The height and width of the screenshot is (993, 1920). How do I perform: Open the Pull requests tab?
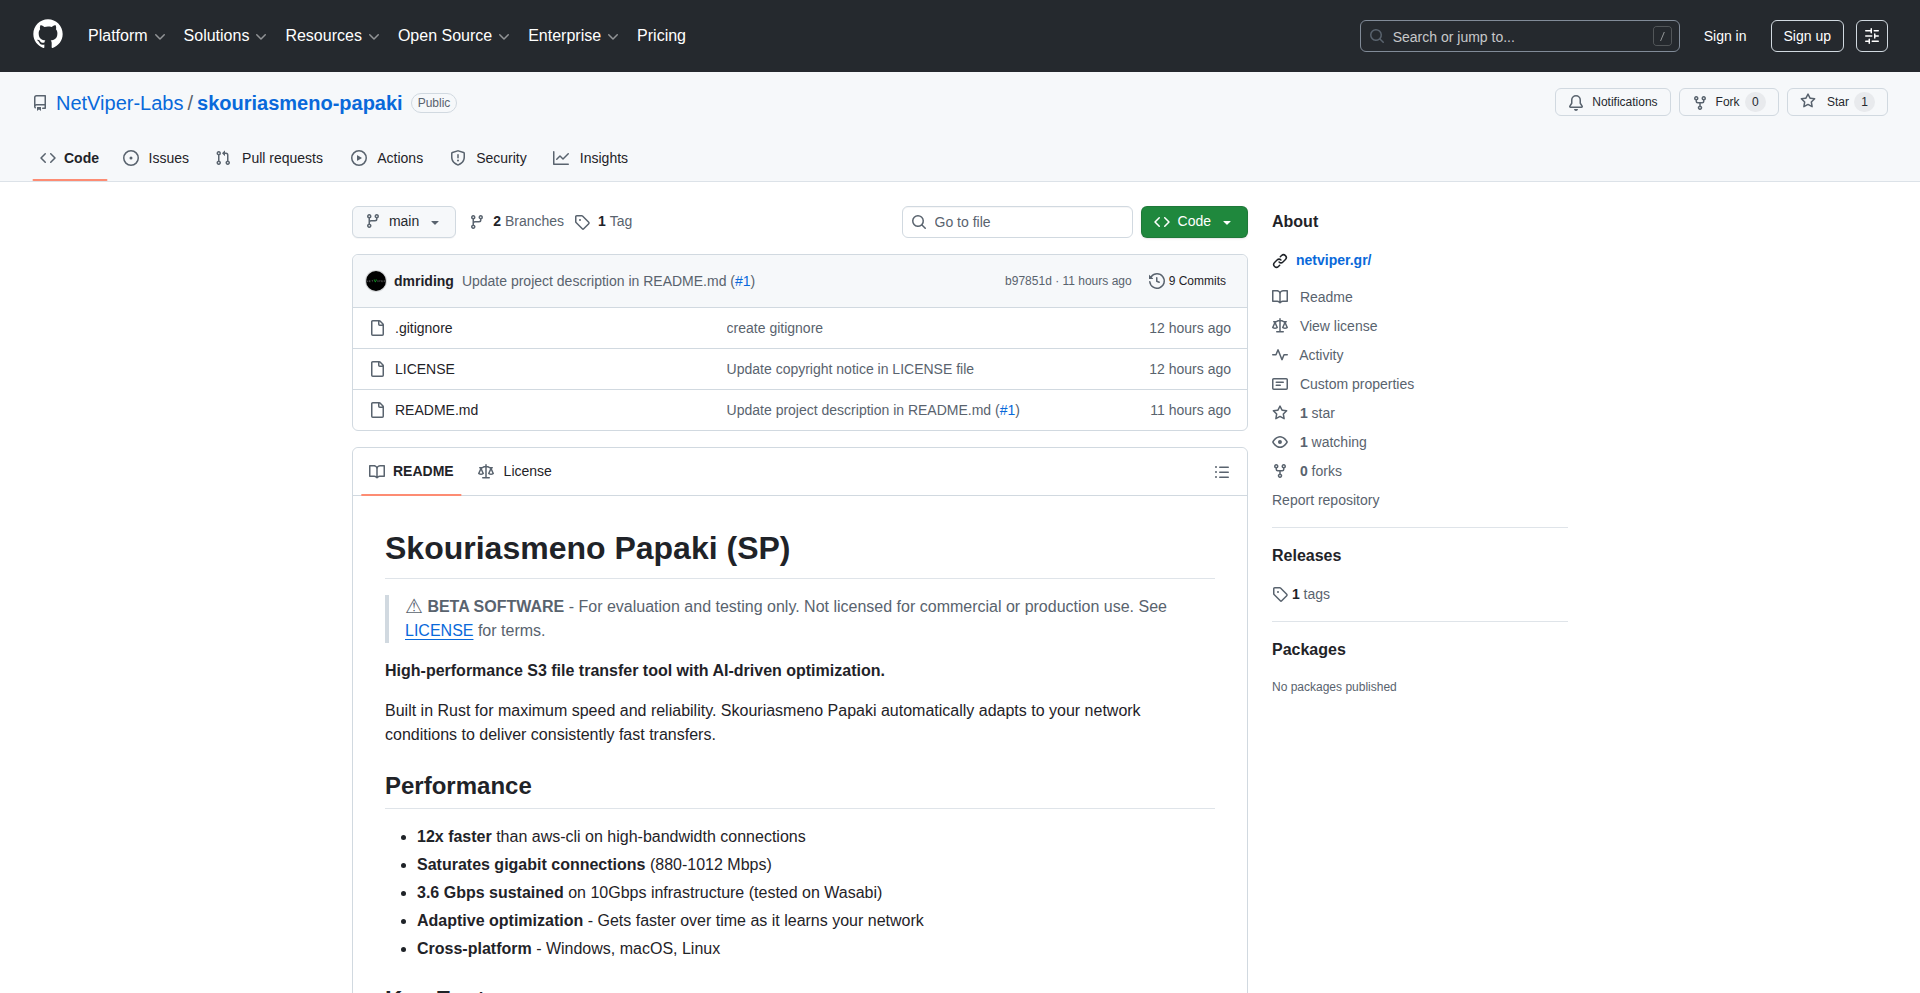(270, 158)
